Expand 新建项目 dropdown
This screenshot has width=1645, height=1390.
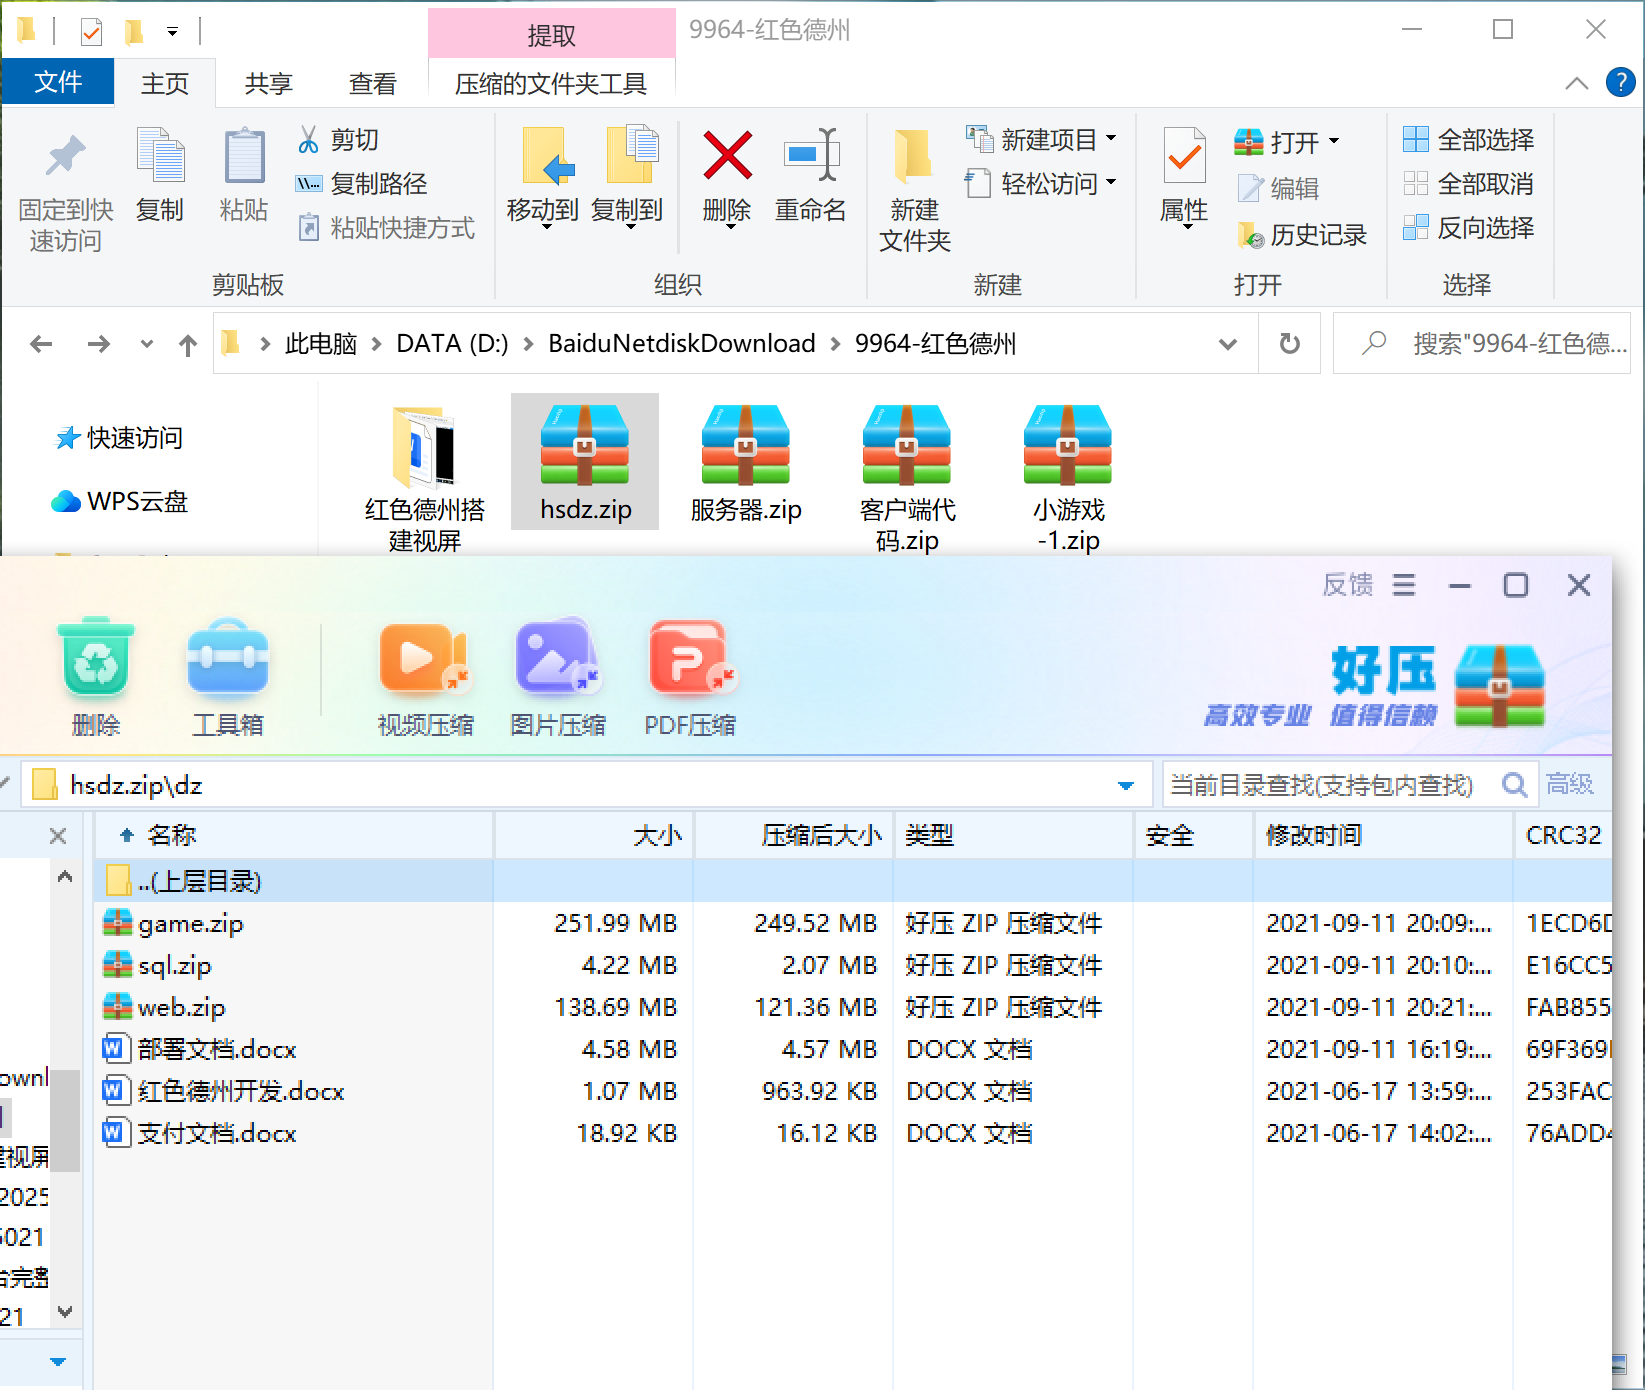(1111, 138)
